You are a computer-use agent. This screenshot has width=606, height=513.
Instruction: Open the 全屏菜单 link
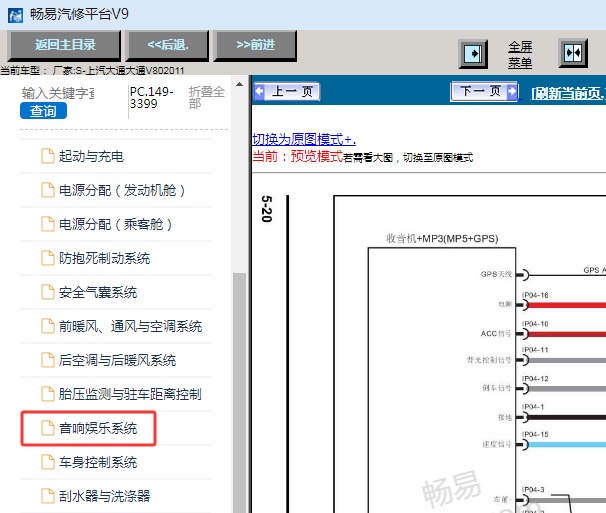[x=520, y=55]
